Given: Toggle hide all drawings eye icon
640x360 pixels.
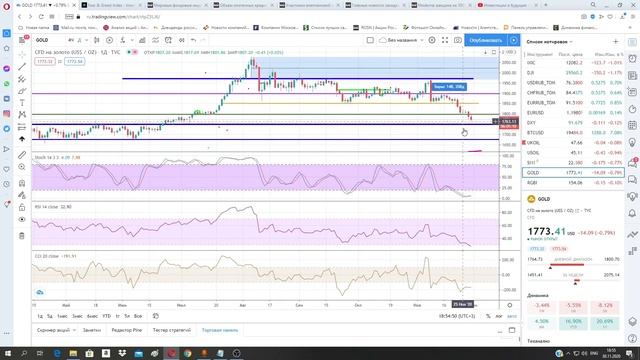Looking at the screenshot, I should pyautogui.click(x=22, y=220).
